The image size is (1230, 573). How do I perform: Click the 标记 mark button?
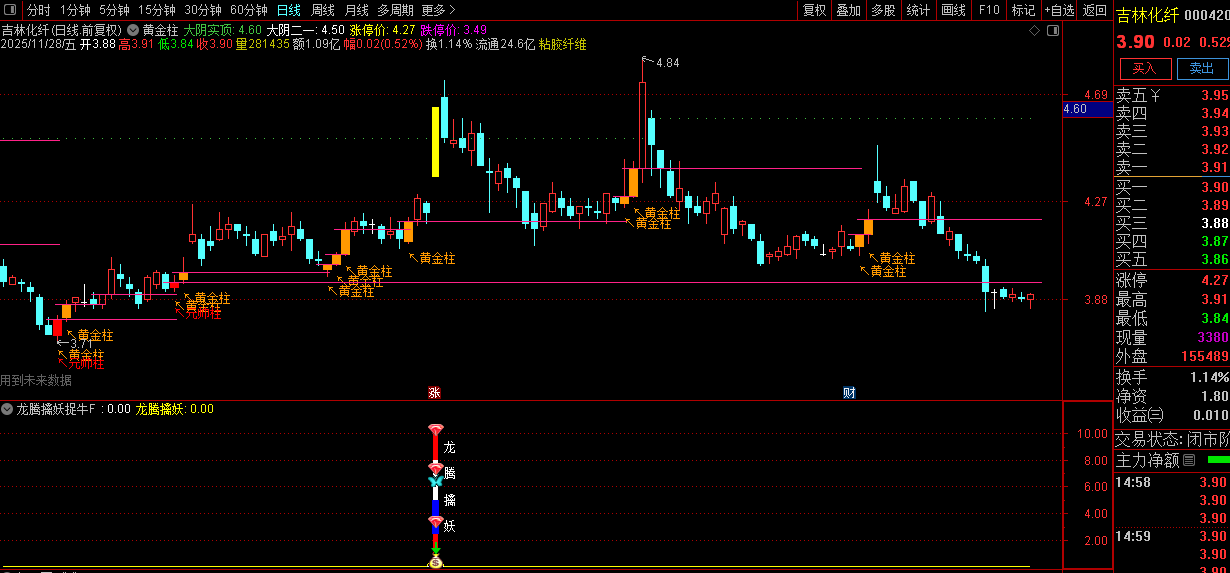click(x=1023, y=10)
